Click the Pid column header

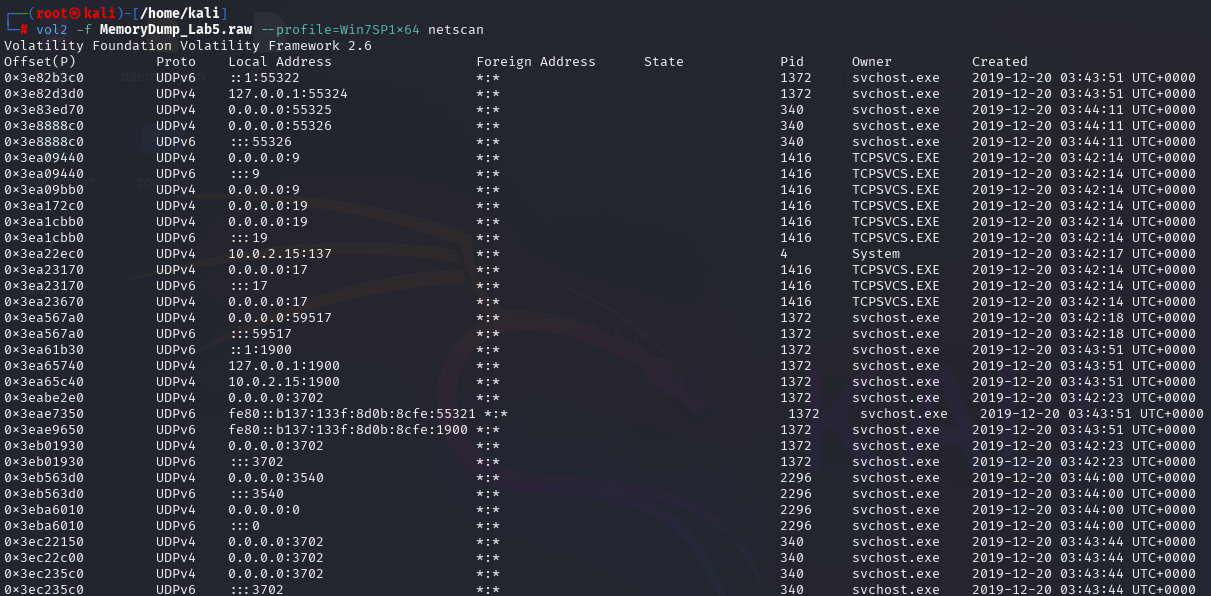click(791, 62)
